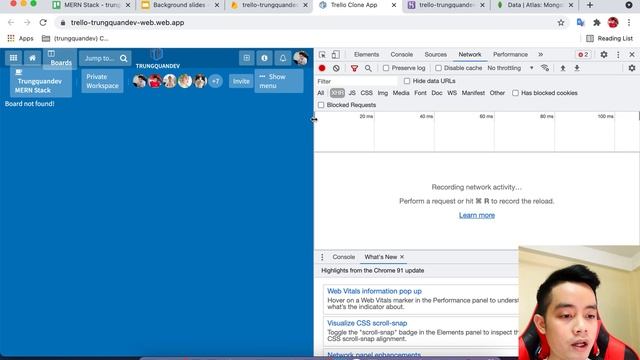Click the Jump to search field
This screenshot has height=360, width=640.
click(x=105, y=58)
